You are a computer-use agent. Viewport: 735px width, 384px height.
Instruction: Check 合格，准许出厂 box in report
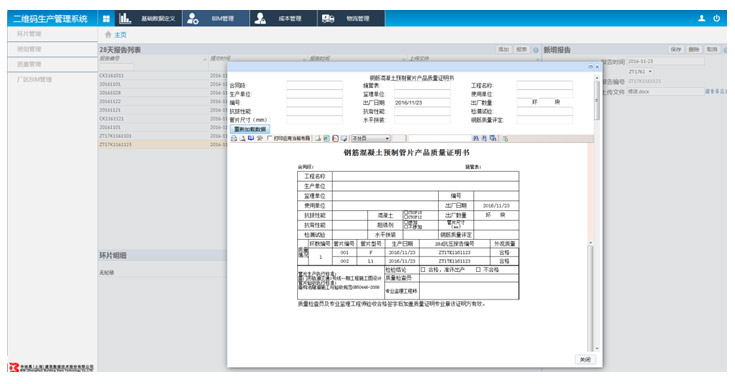click(423, 270)
